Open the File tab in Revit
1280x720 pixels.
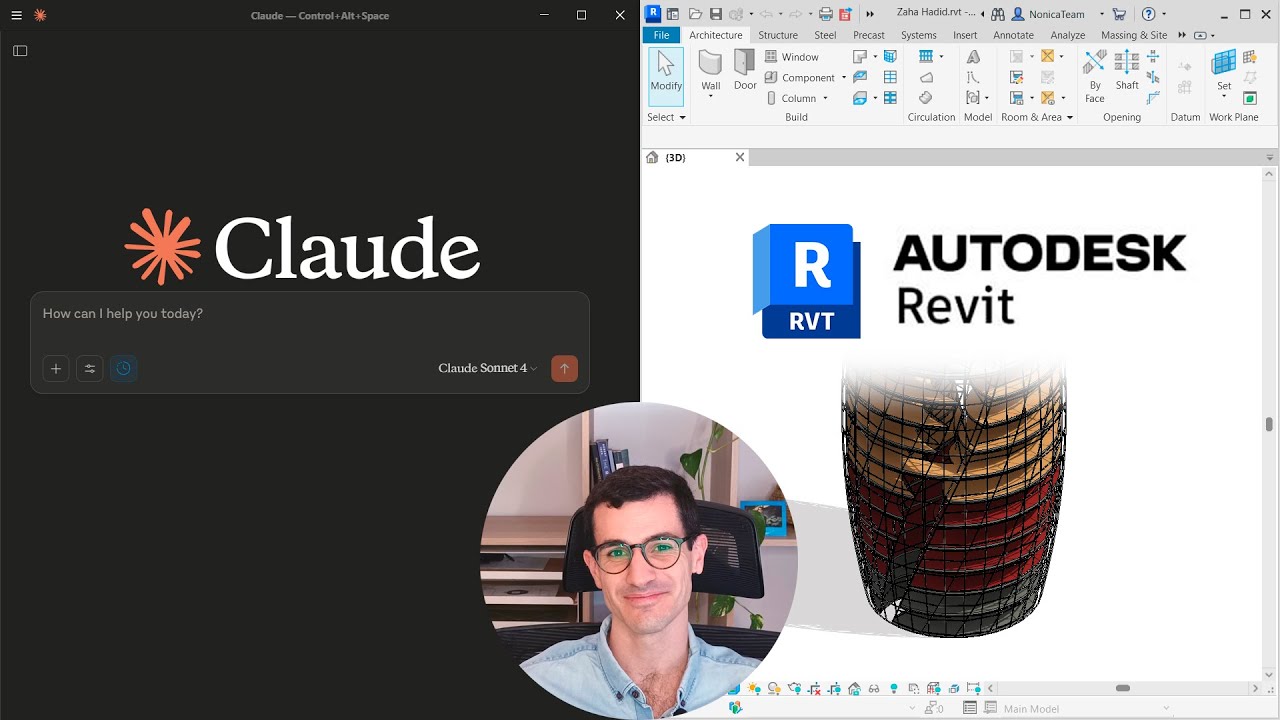tap(661, 35)
